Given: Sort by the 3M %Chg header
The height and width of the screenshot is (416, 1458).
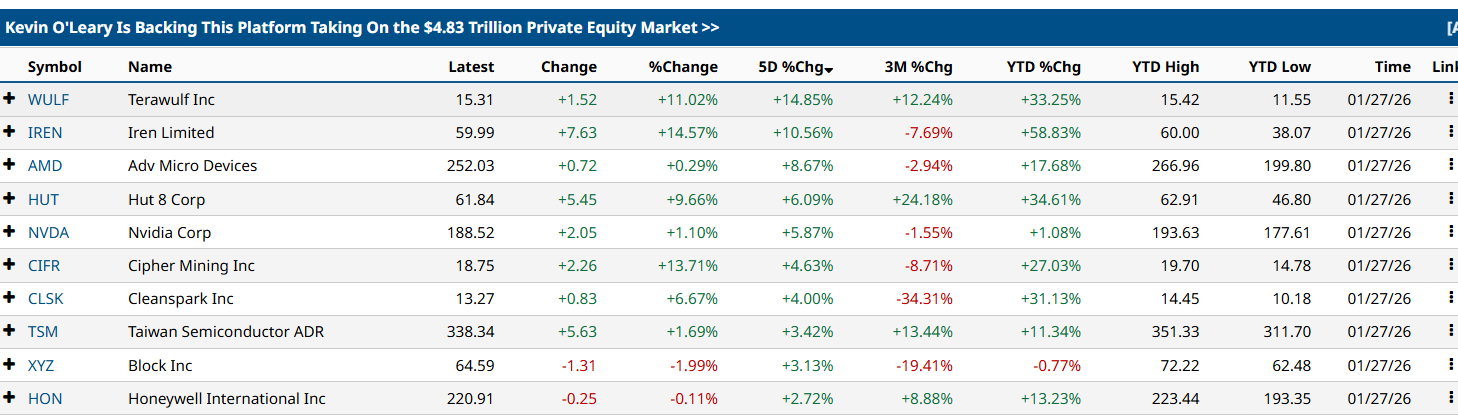Looking at the screenshot, I should pyautogui.click(x=918, y=67).
